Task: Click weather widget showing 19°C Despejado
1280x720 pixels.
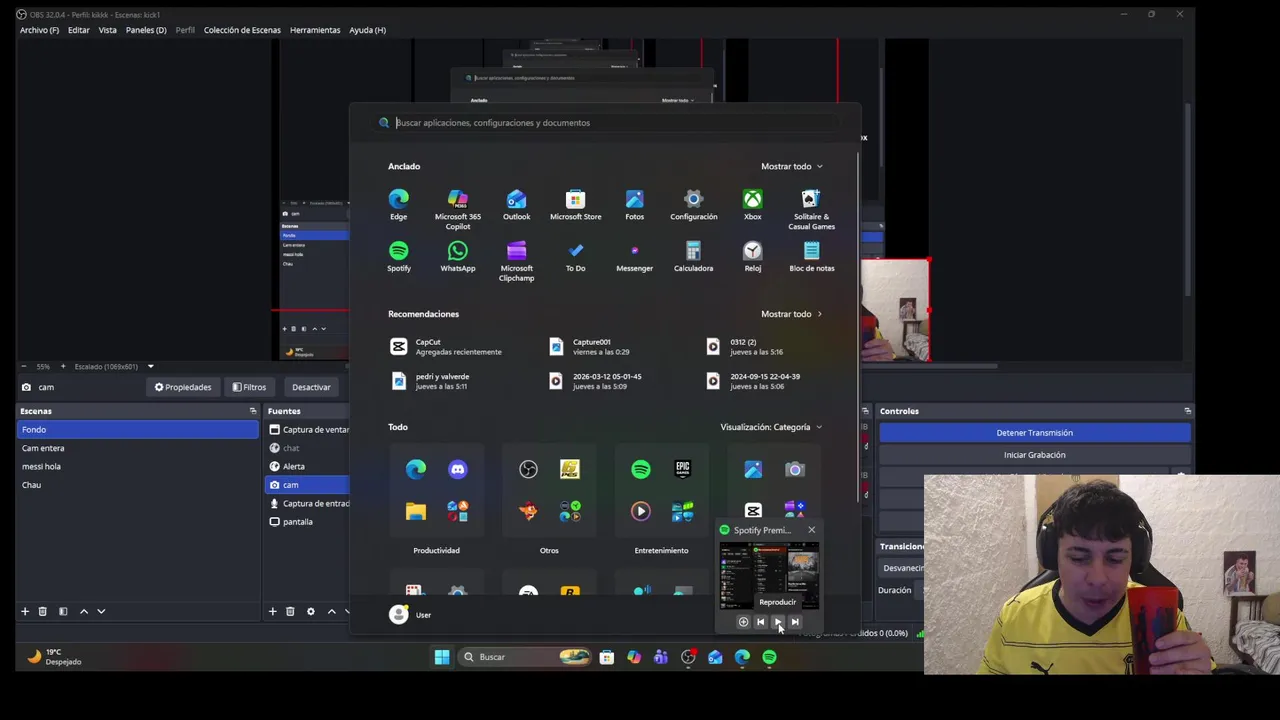Action: pos(54,657)
